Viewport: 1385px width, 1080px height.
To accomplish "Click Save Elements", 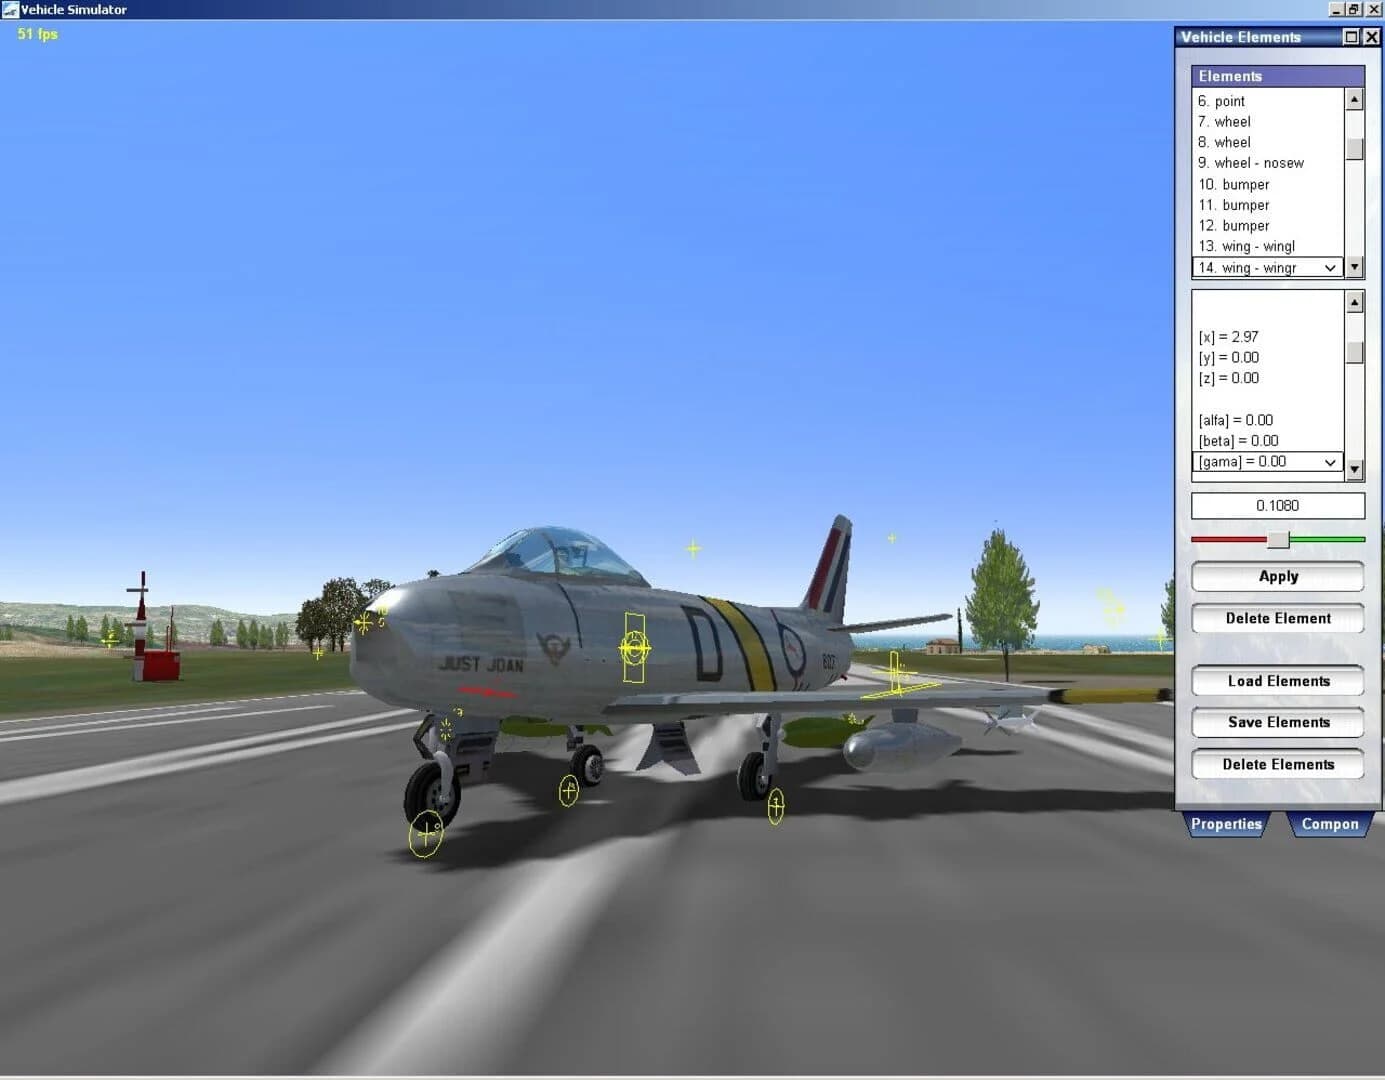I will (1277, 722).
